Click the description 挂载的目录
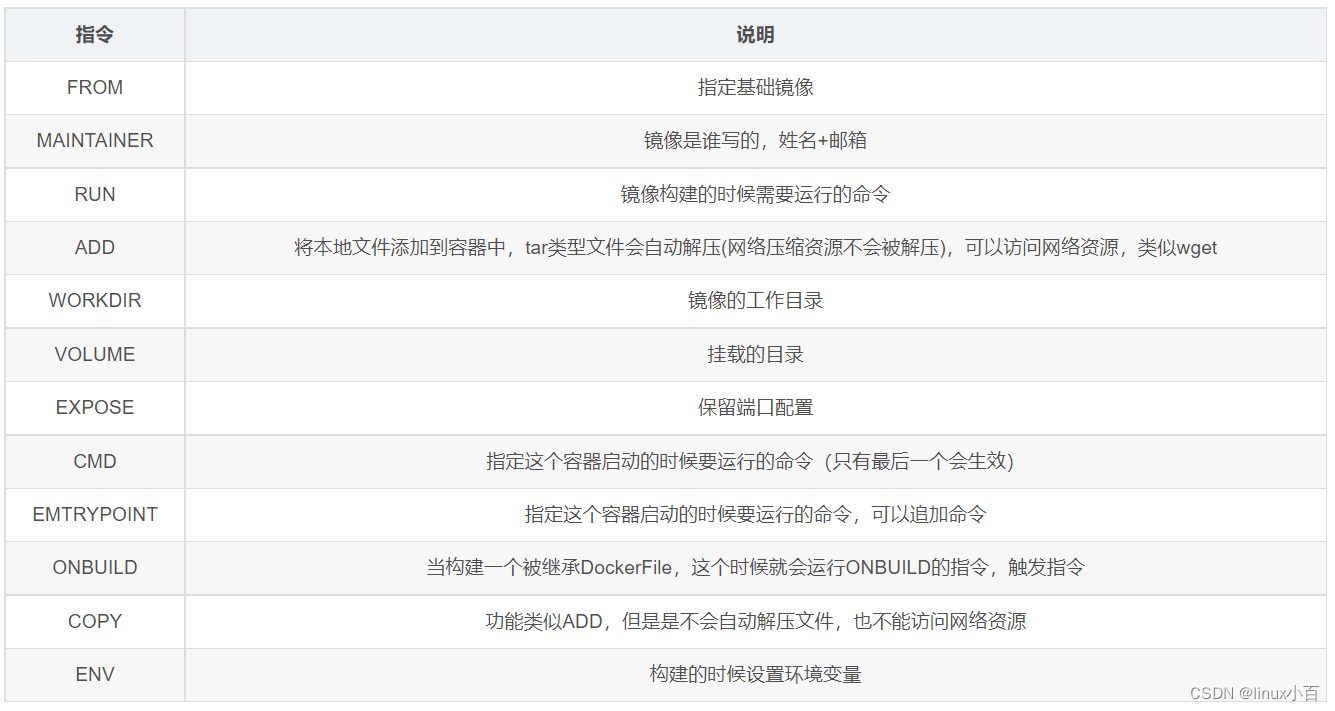The image size is (1335, 711). [755, 355]
